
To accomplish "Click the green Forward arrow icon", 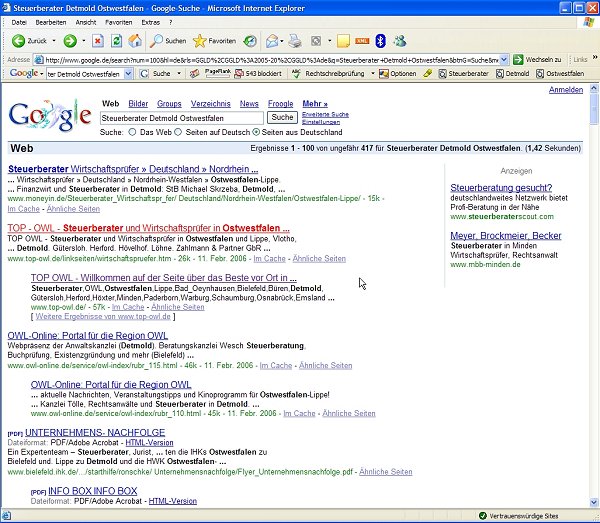I will pos(69,41).
